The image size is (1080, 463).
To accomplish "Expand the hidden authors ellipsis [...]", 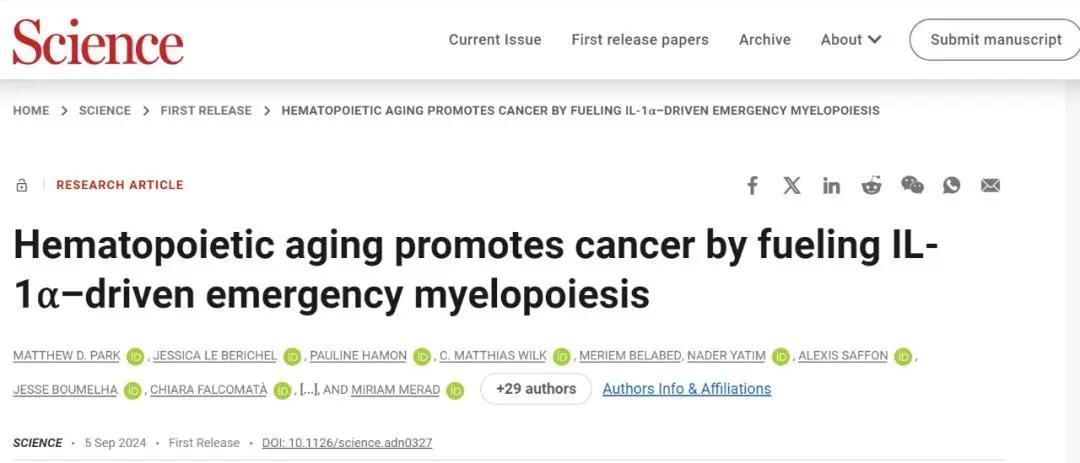I will pyautogui.click(x=311, y=390).
